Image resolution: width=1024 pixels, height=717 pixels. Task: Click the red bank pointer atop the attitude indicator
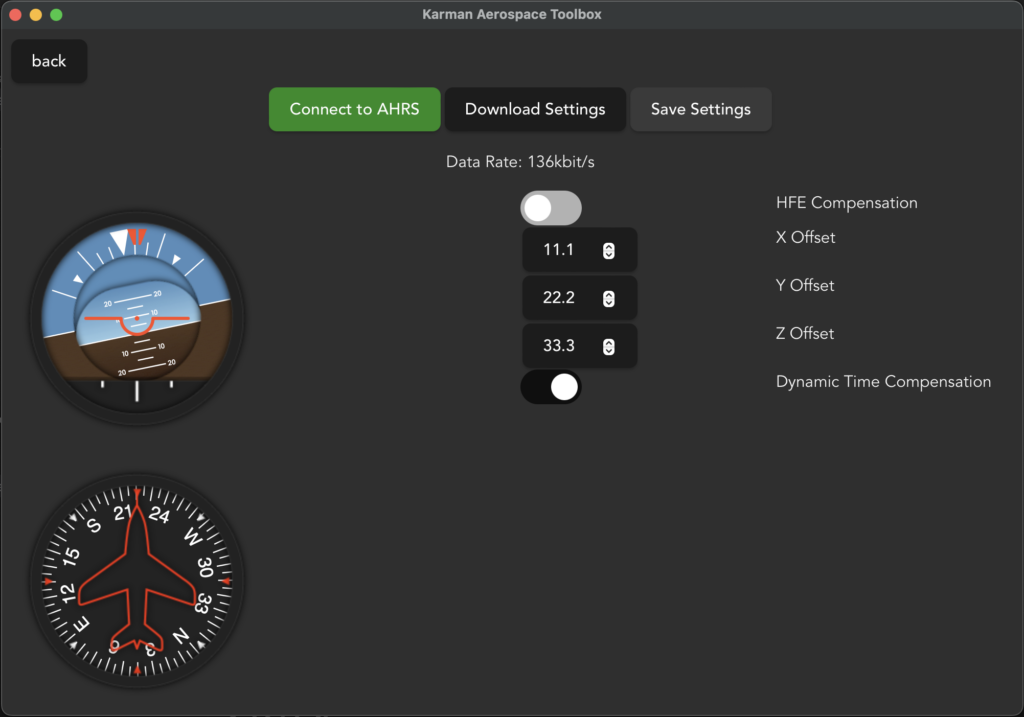[138, 237]
